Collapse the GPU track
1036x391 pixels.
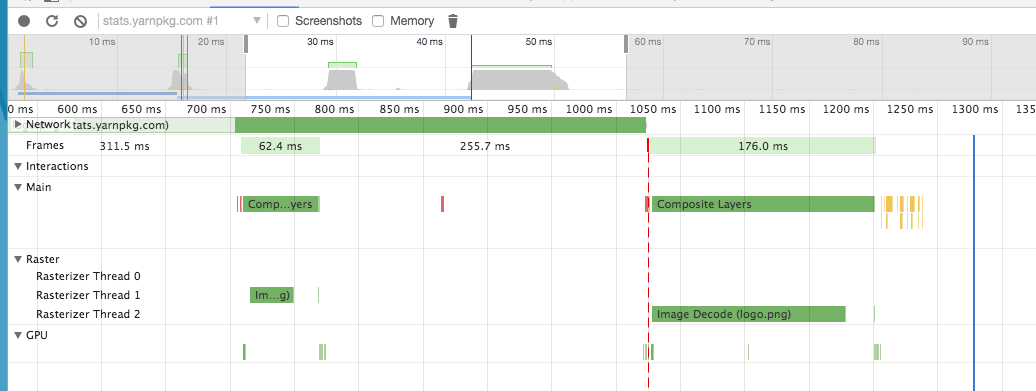18,336
